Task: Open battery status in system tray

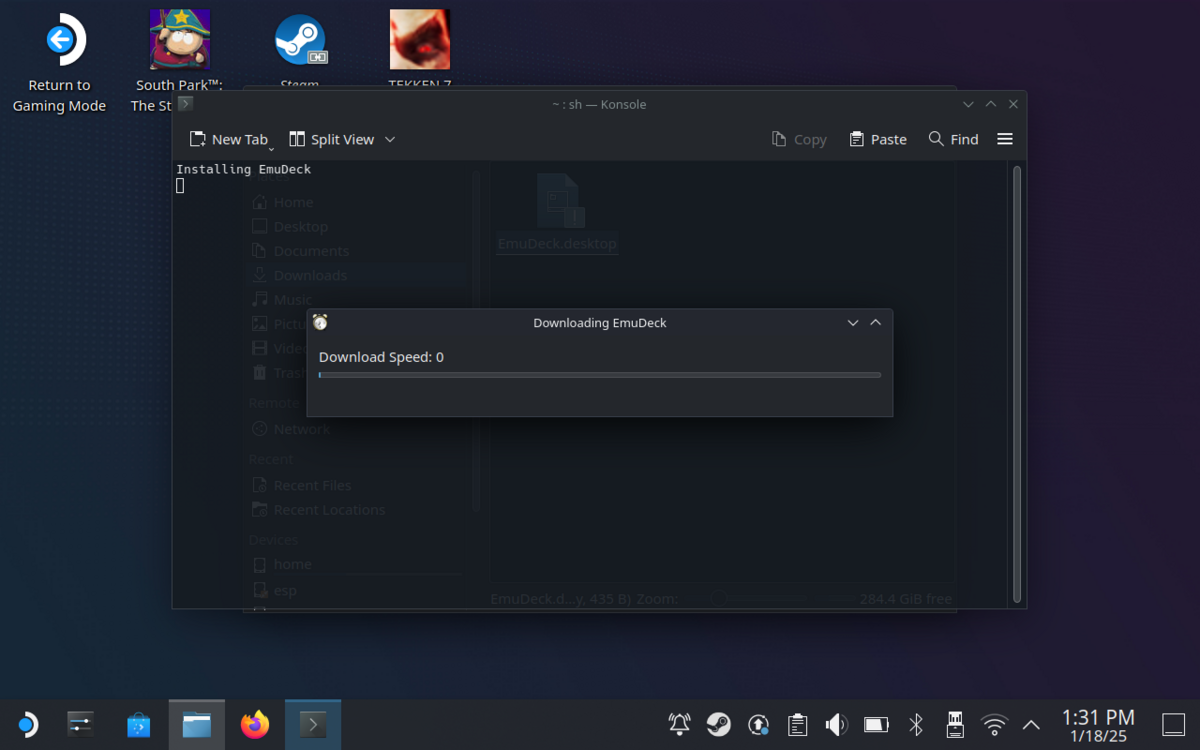Action: [876, 724]
